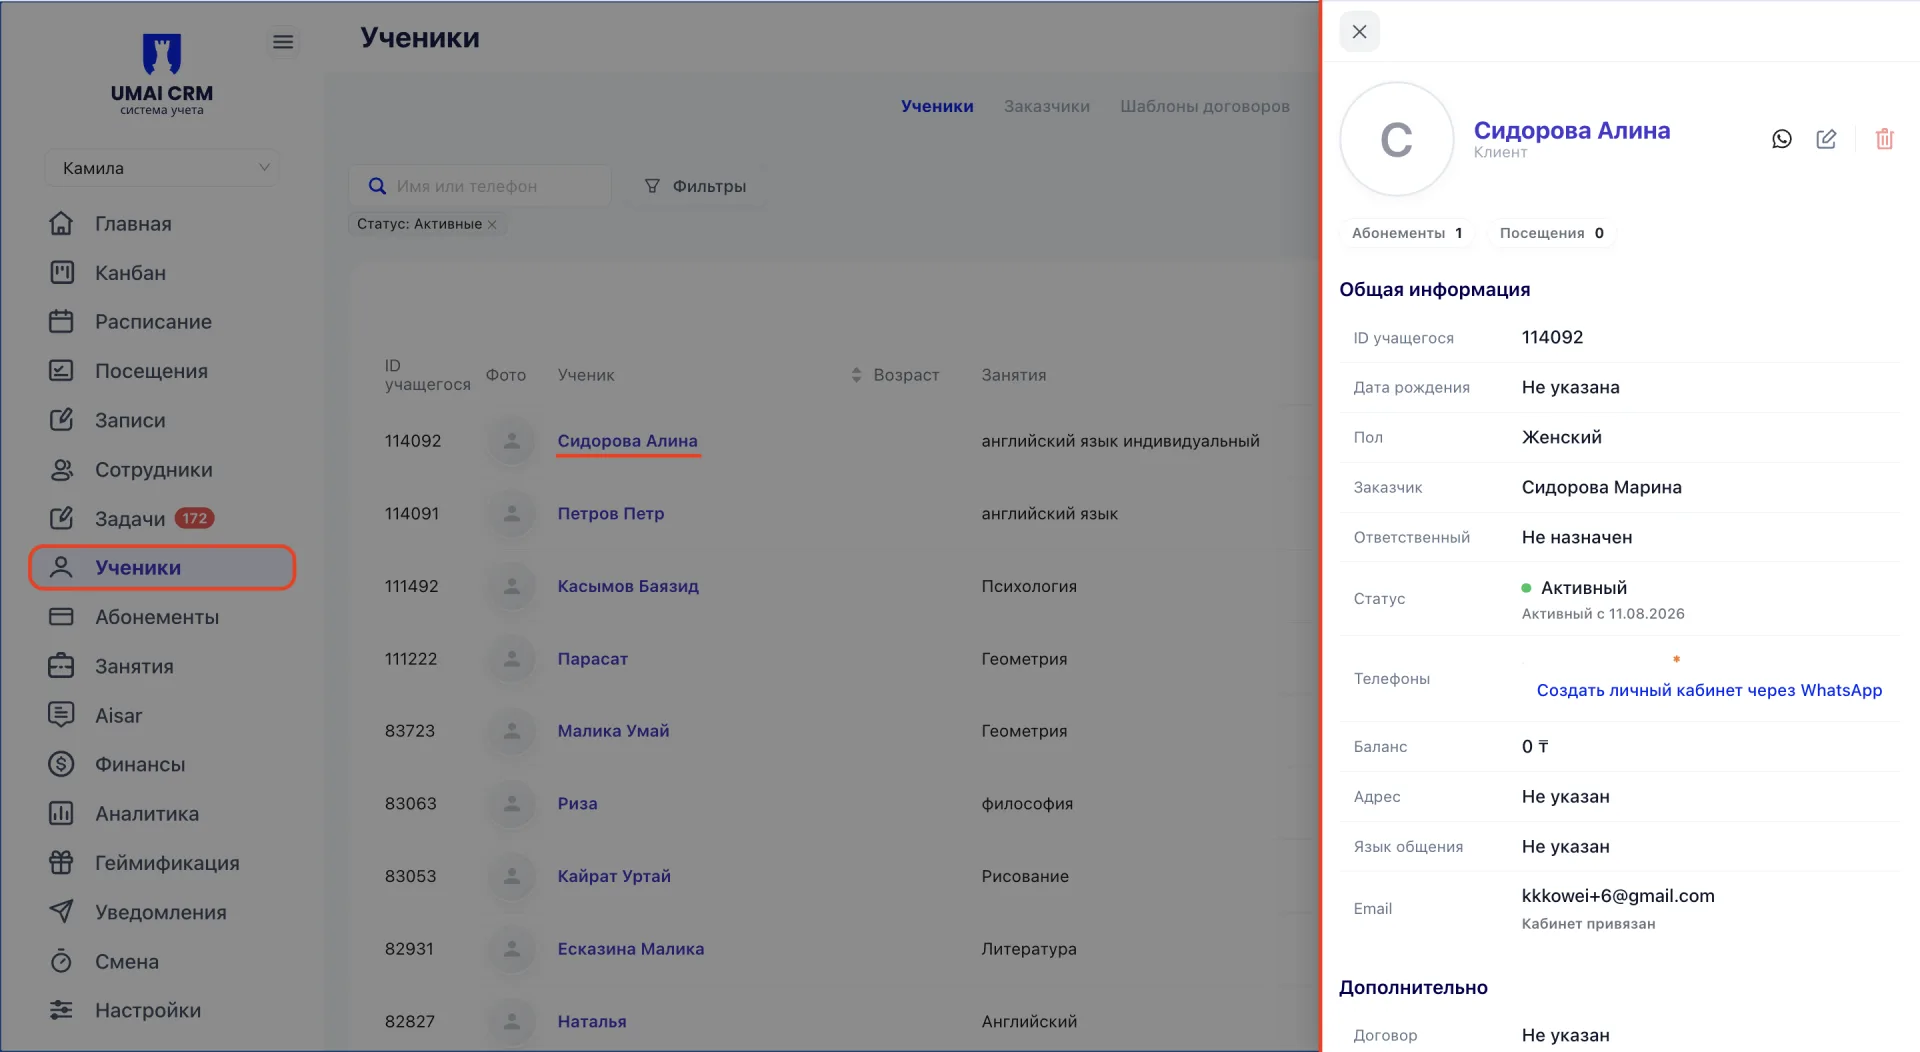Open student Риза

[577, 803]
